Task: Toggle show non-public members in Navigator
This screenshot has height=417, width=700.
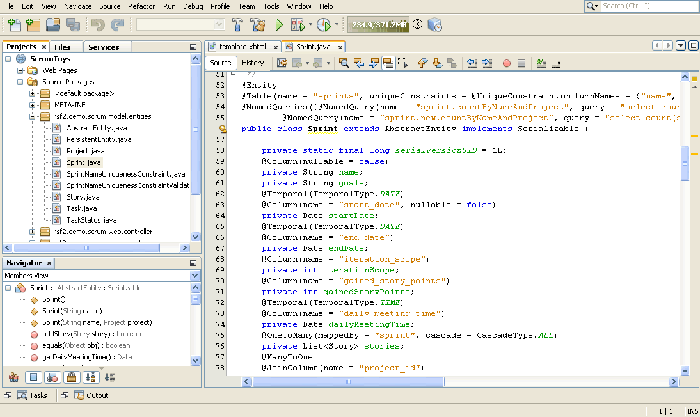Action: point(71,378)
